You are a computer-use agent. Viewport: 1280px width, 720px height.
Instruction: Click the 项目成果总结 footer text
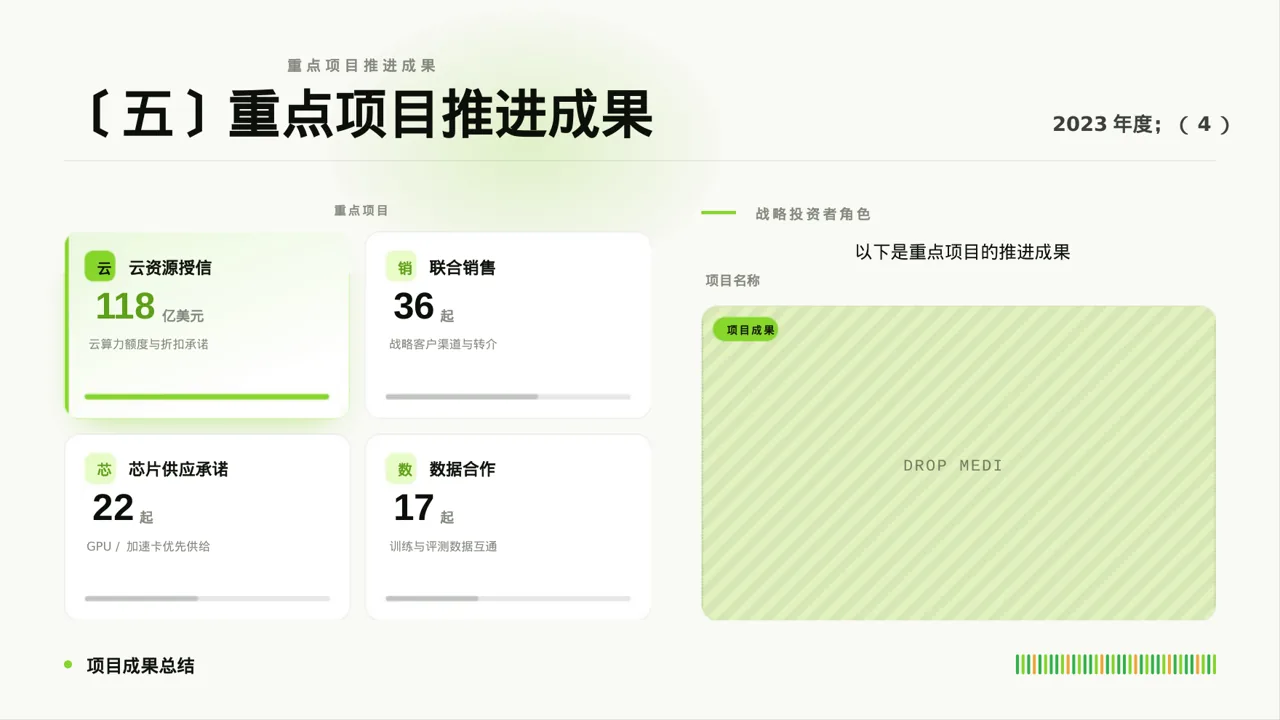pyautogui.click(x=140, y=666)
